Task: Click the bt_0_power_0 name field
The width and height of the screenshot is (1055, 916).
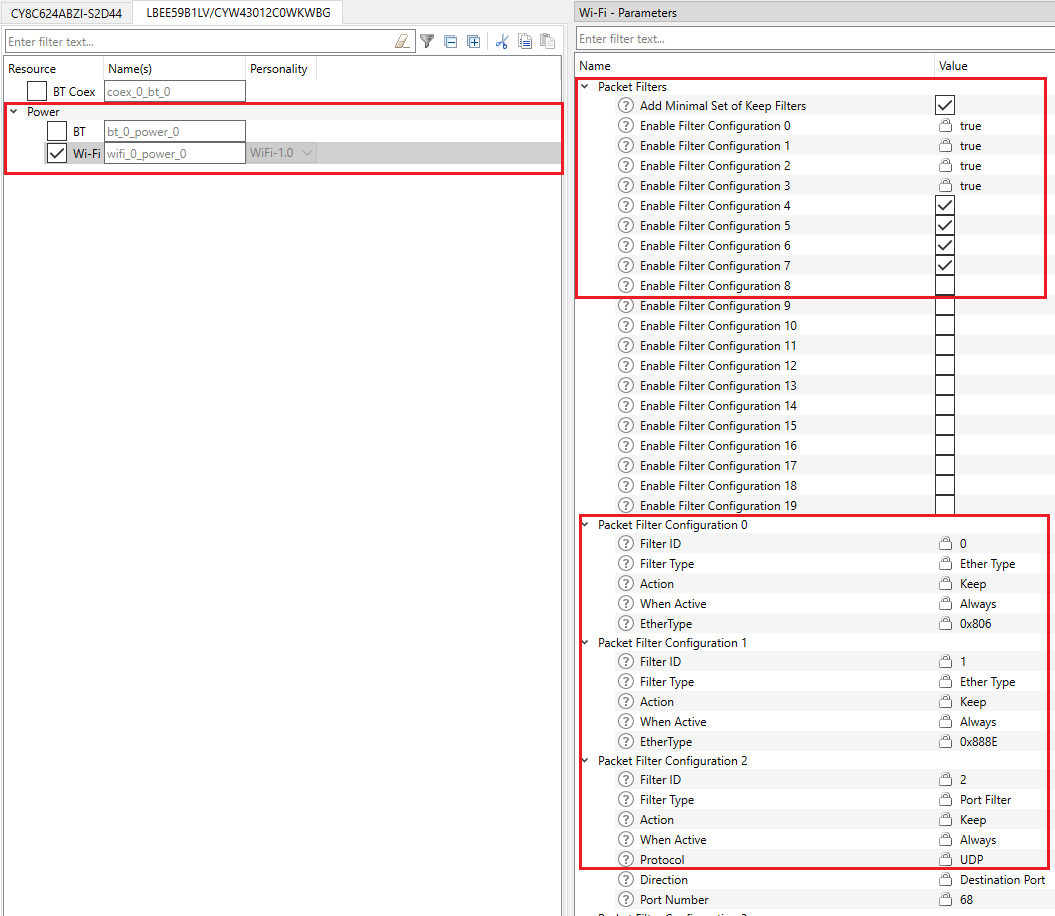Action: pyautogui.click(x=175, y=132)
